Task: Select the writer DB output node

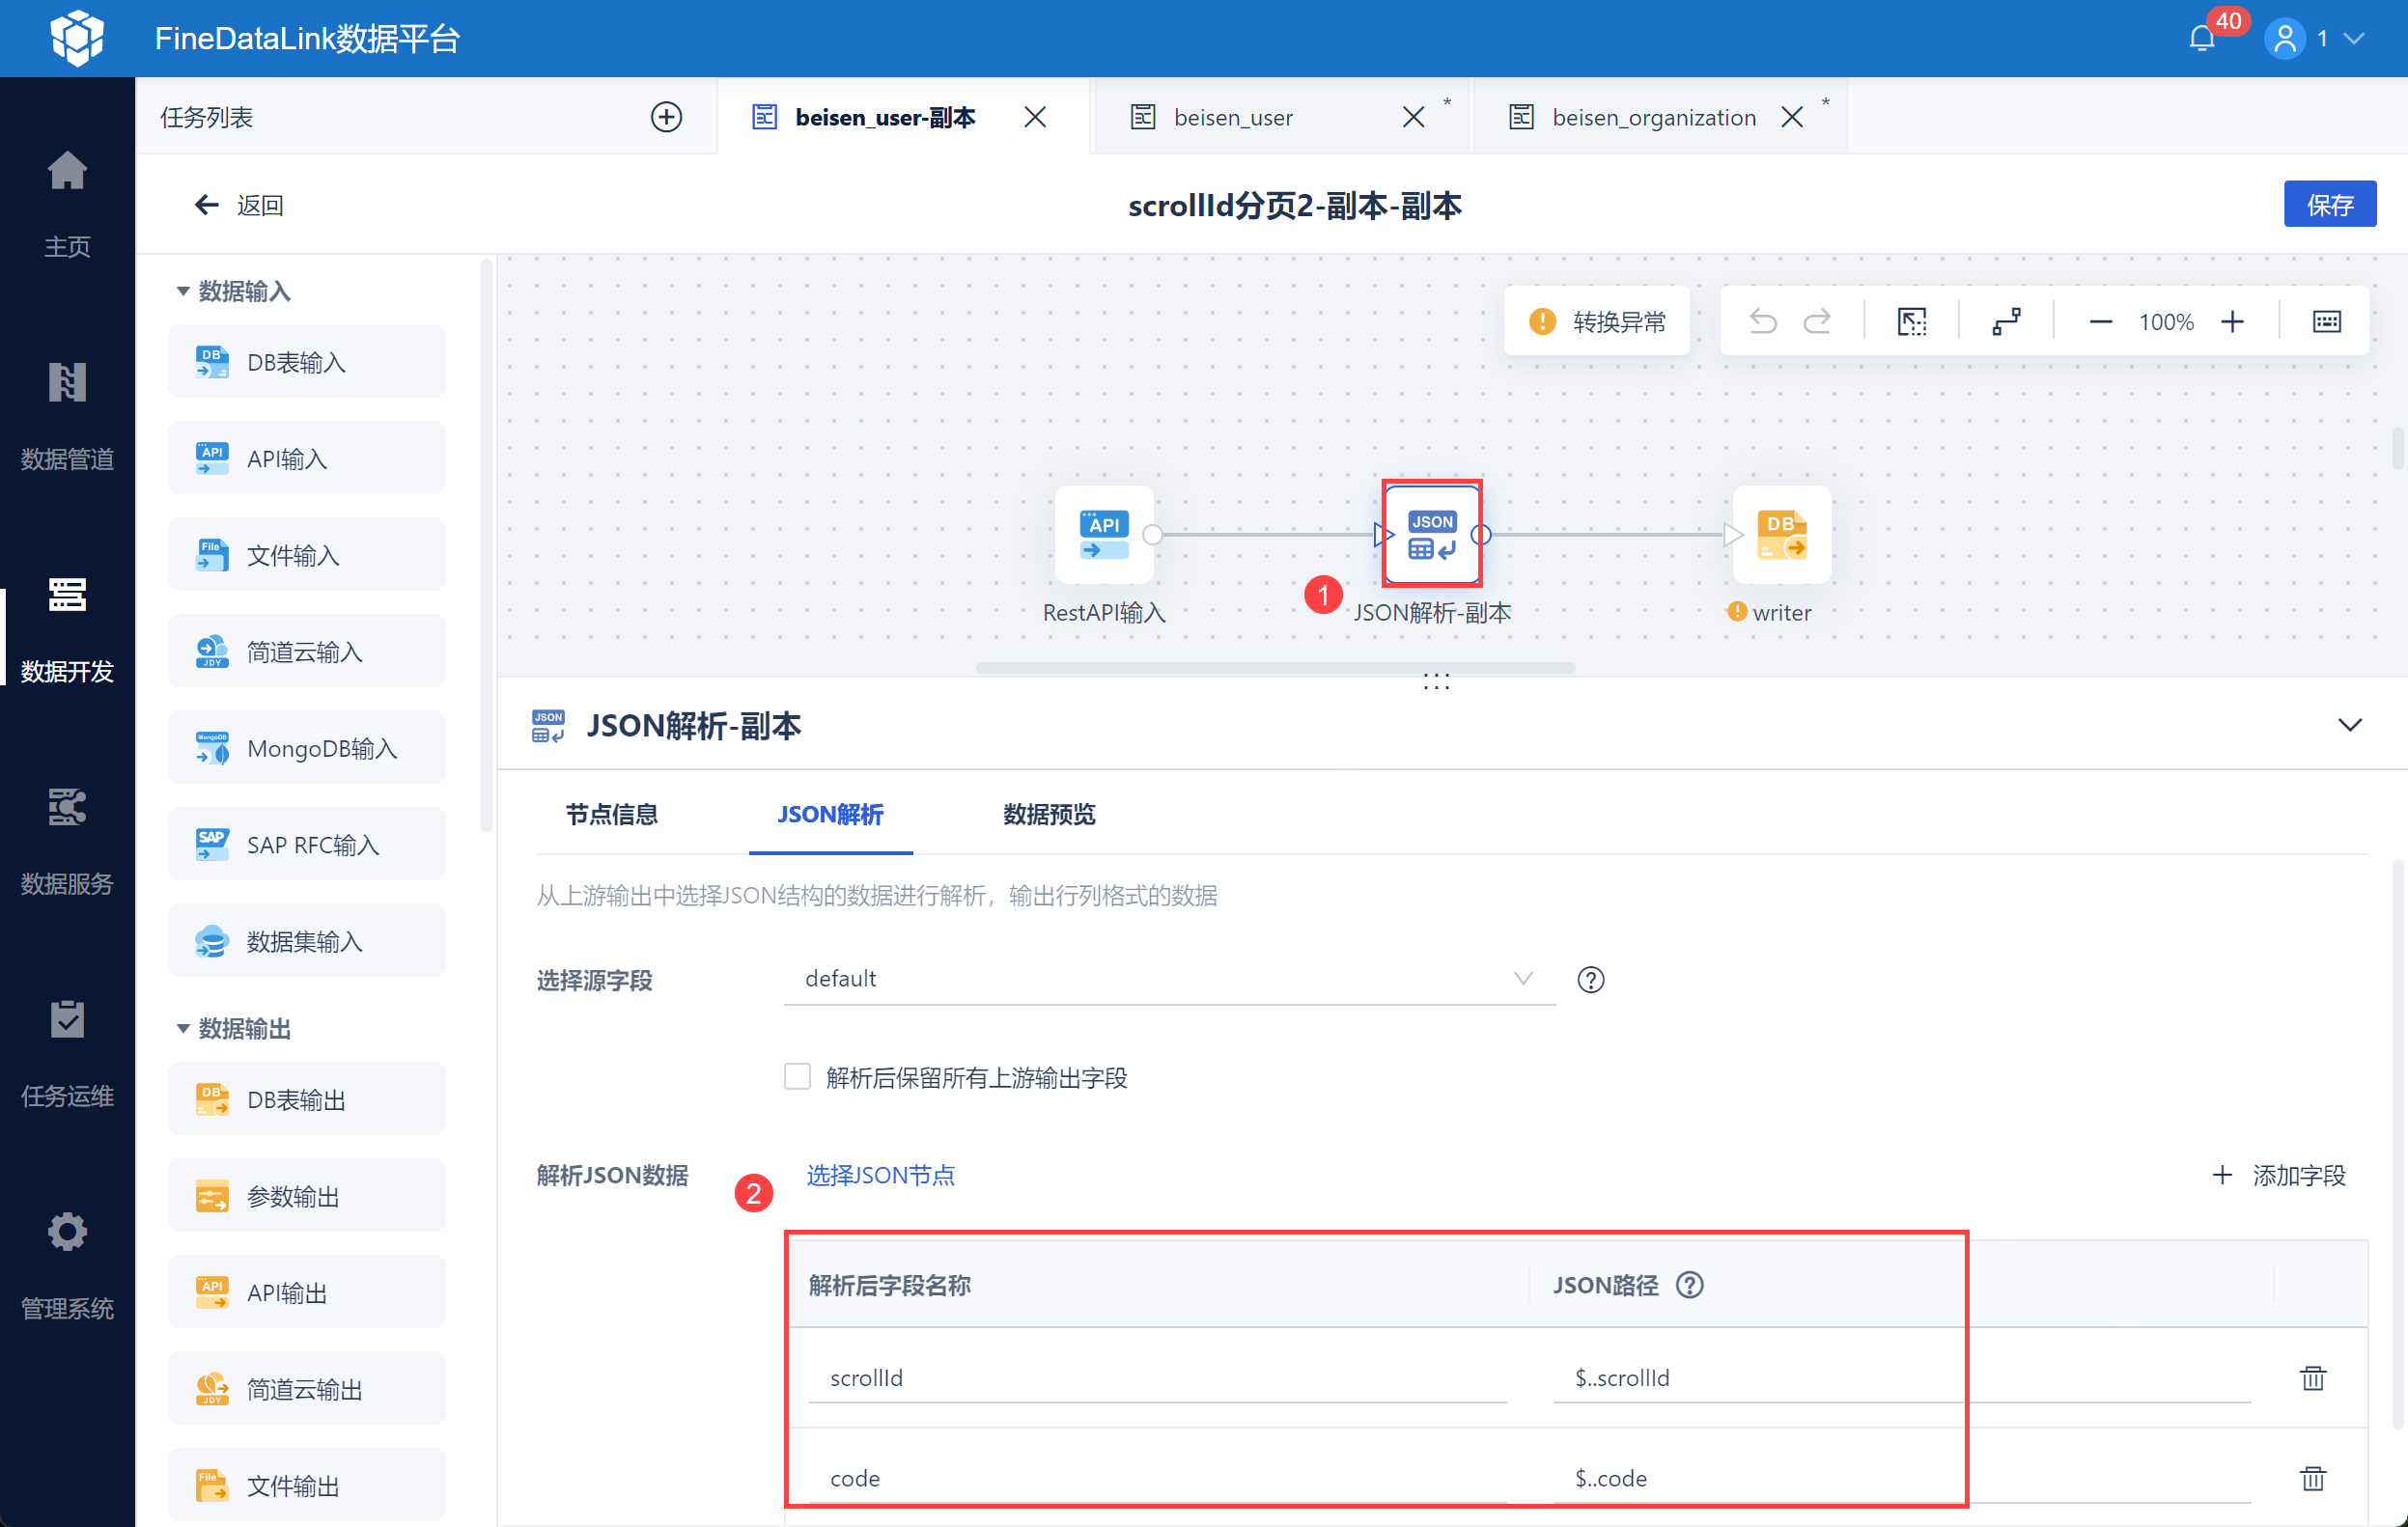Action: (1780, 535)
